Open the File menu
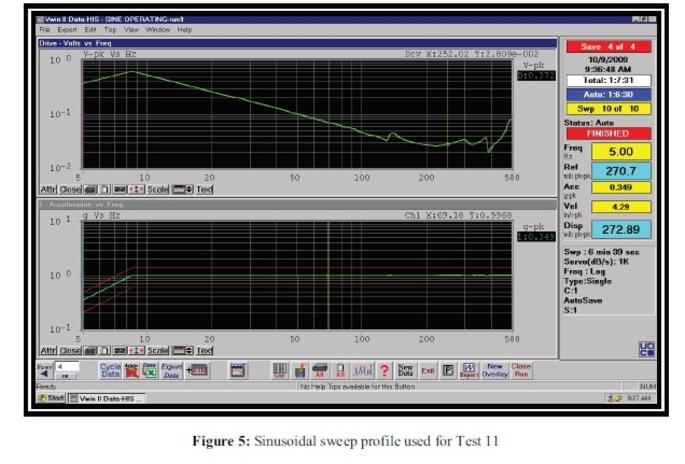Image resolution: width=685 pixels, height=464 pixels. coord(45,30)
